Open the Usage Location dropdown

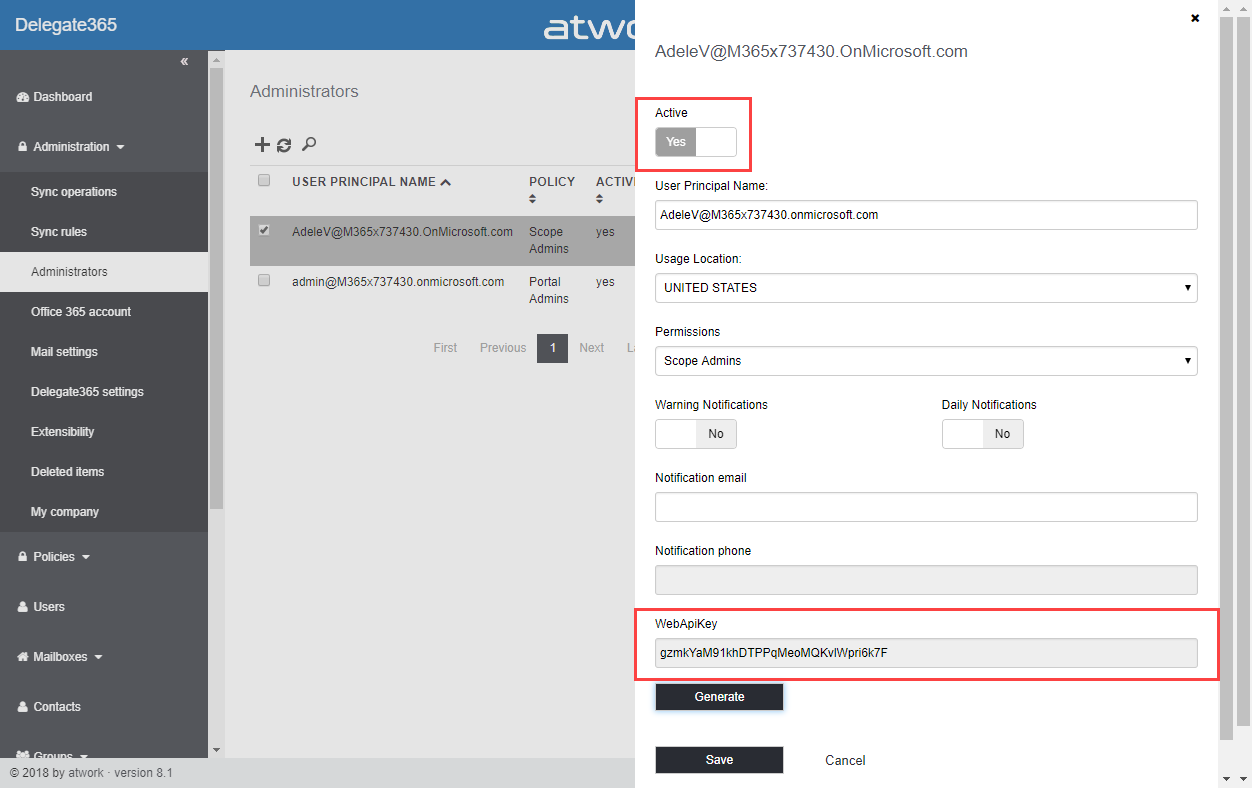(926, 288)
